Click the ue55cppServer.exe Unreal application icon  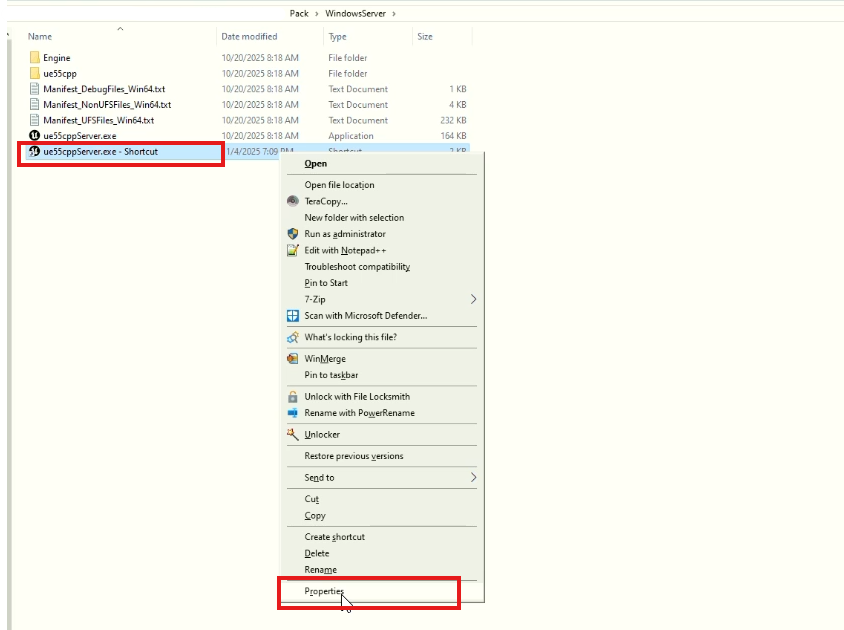[x=35, y=136]
